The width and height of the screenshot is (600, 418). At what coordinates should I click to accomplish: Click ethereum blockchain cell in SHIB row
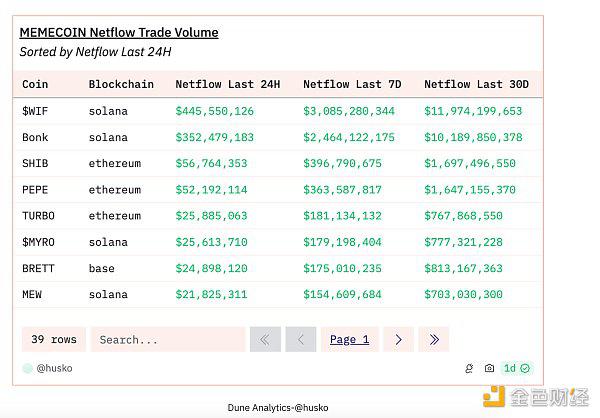coord(115,163)
